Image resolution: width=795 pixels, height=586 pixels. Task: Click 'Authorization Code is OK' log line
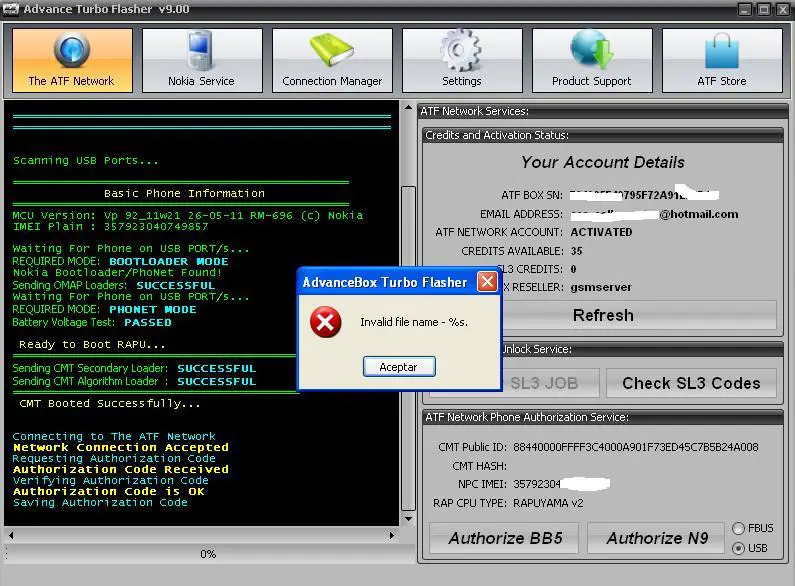pos(109,492)
